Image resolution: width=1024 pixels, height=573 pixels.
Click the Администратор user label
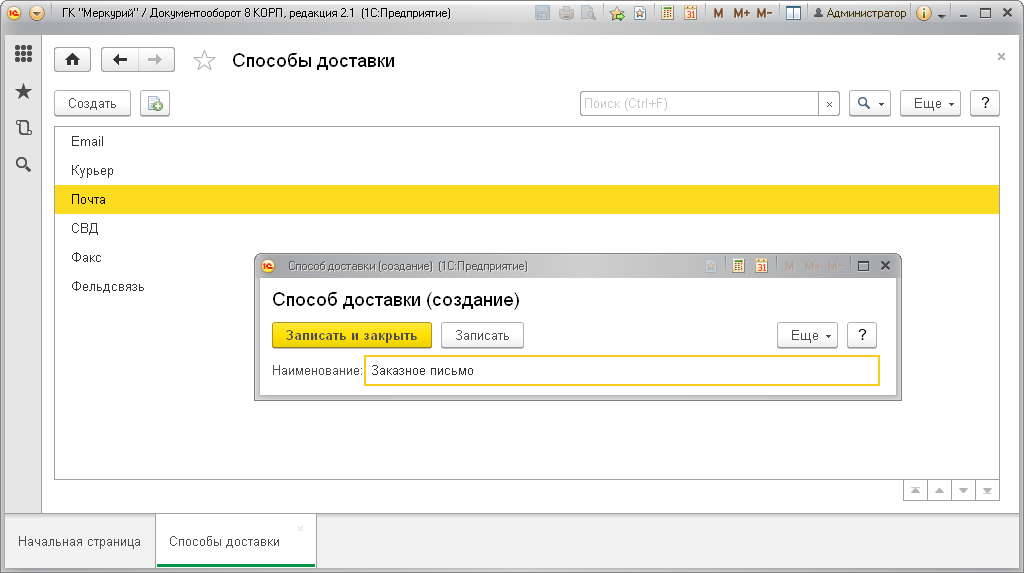860,13
